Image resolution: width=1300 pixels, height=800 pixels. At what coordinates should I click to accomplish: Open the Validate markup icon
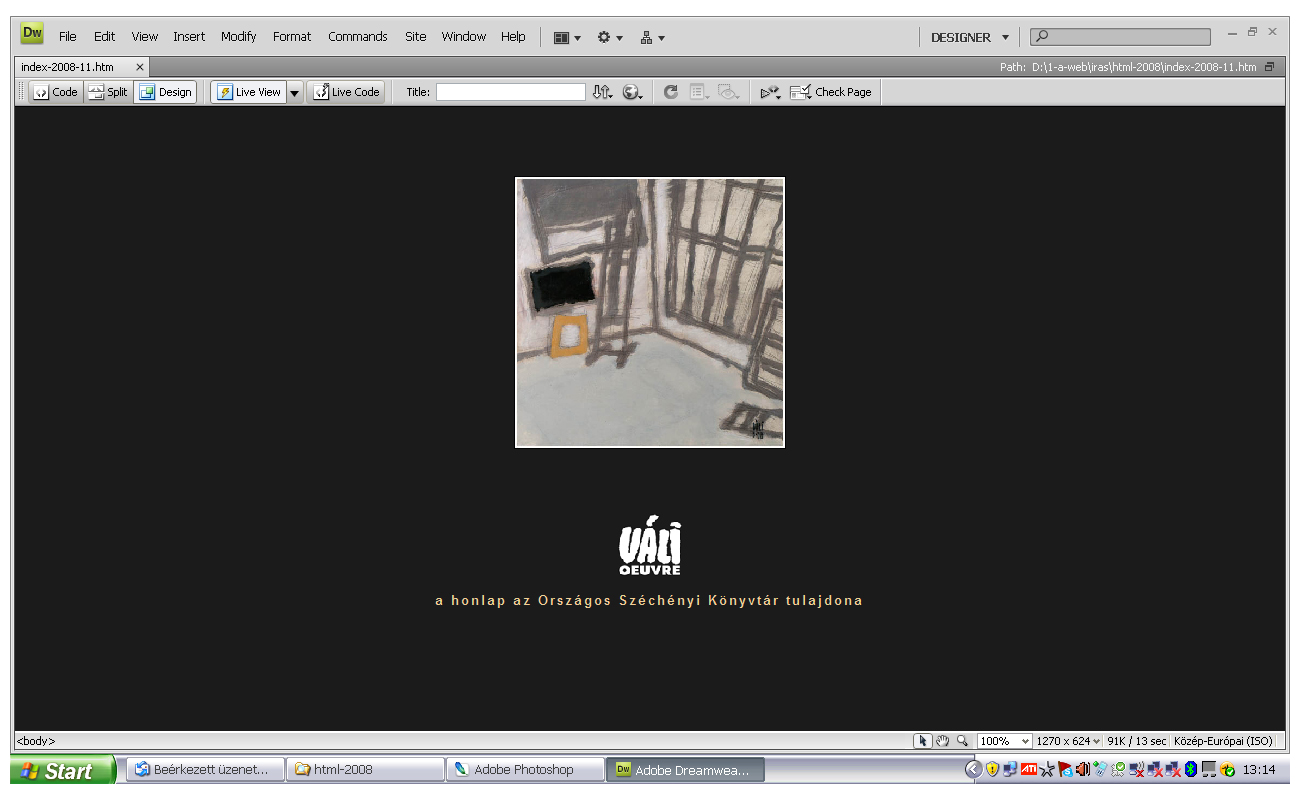[x=770, y=92]
